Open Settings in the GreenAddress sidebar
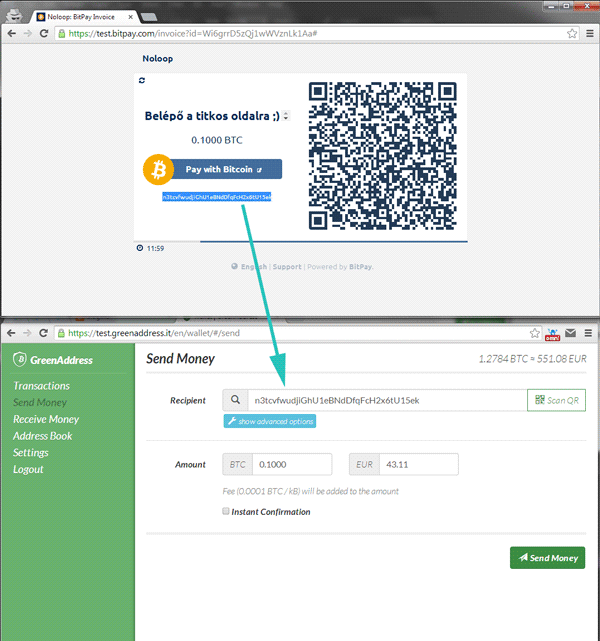The height and width of the screenshot is (641, 600). 31,453
